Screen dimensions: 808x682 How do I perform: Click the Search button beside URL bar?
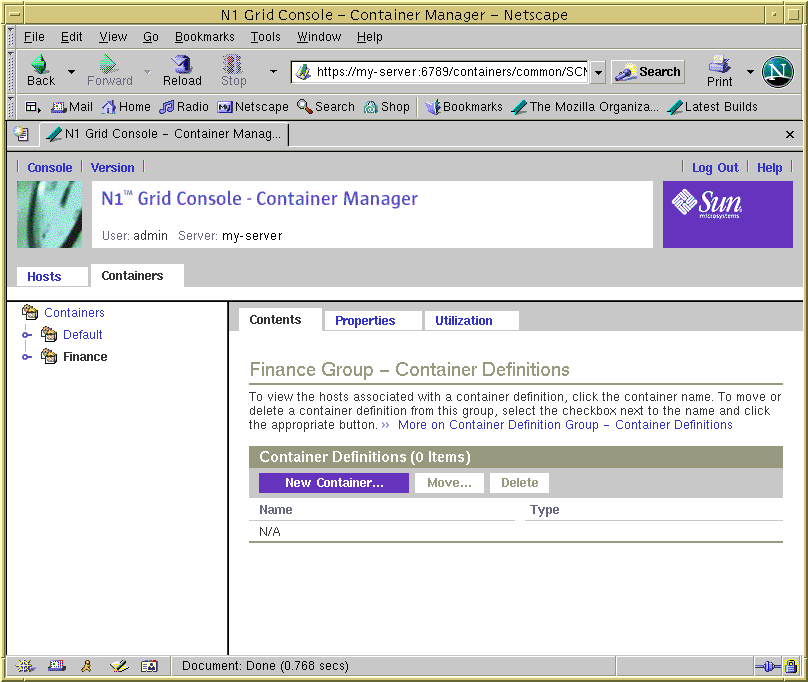648,72
